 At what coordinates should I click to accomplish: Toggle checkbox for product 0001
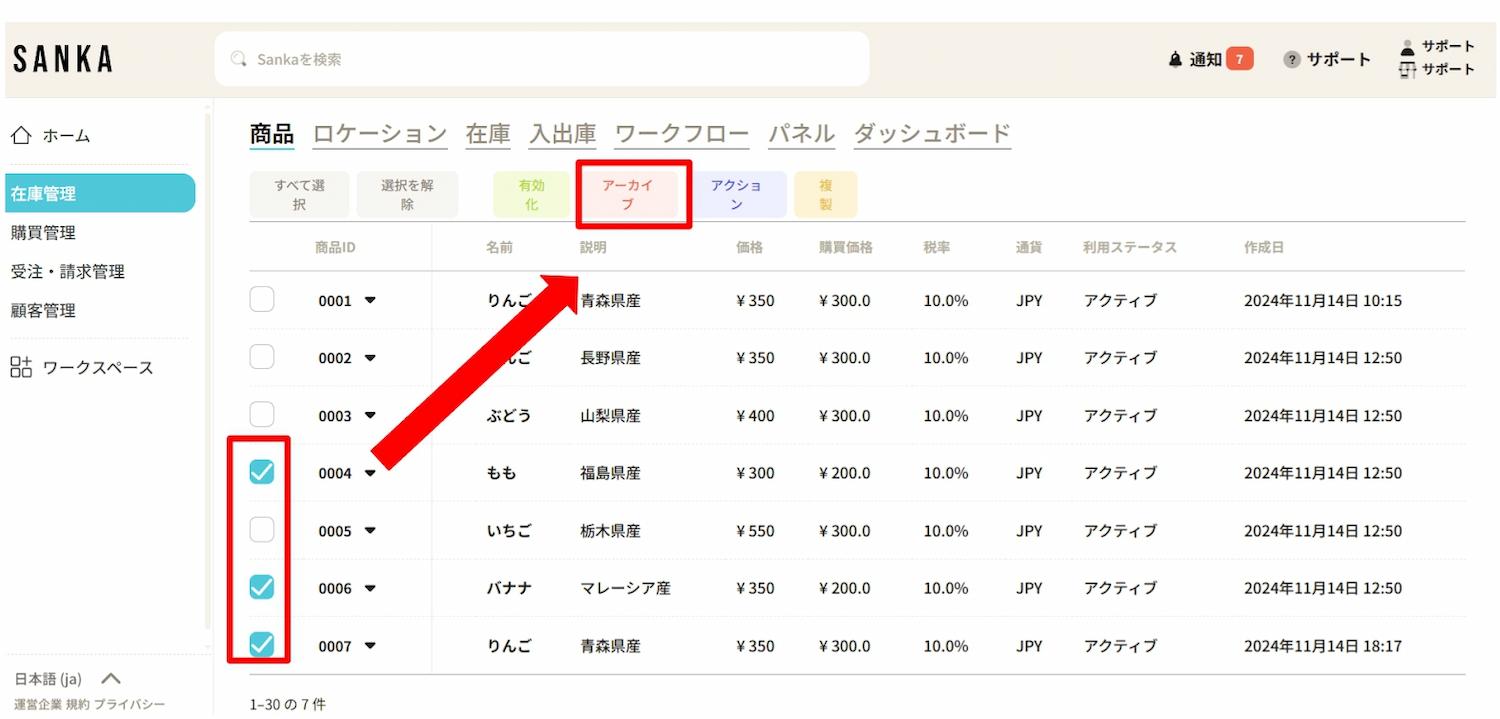[x=262, y=299]
